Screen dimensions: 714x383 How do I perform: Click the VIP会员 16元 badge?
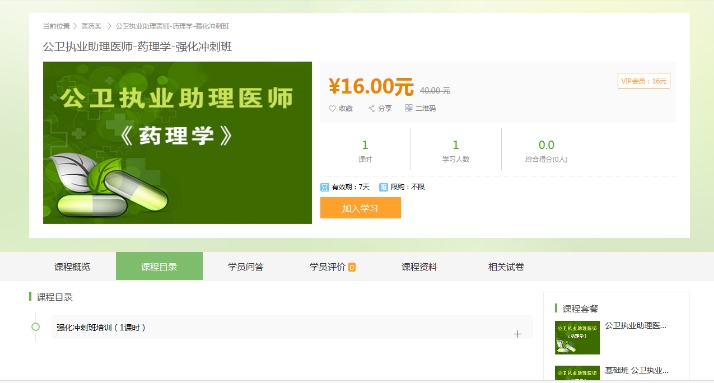pos(644,81)
